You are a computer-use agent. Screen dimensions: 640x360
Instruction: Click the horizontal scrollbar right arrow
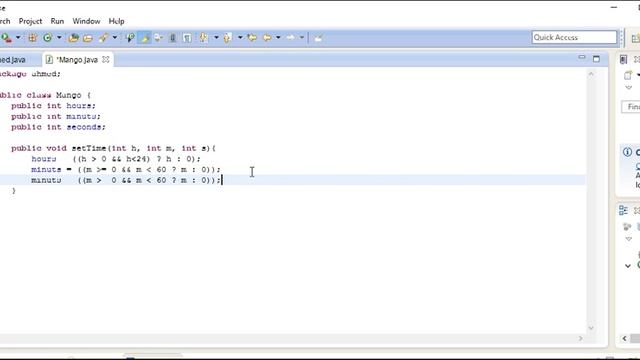coord(580,338)
